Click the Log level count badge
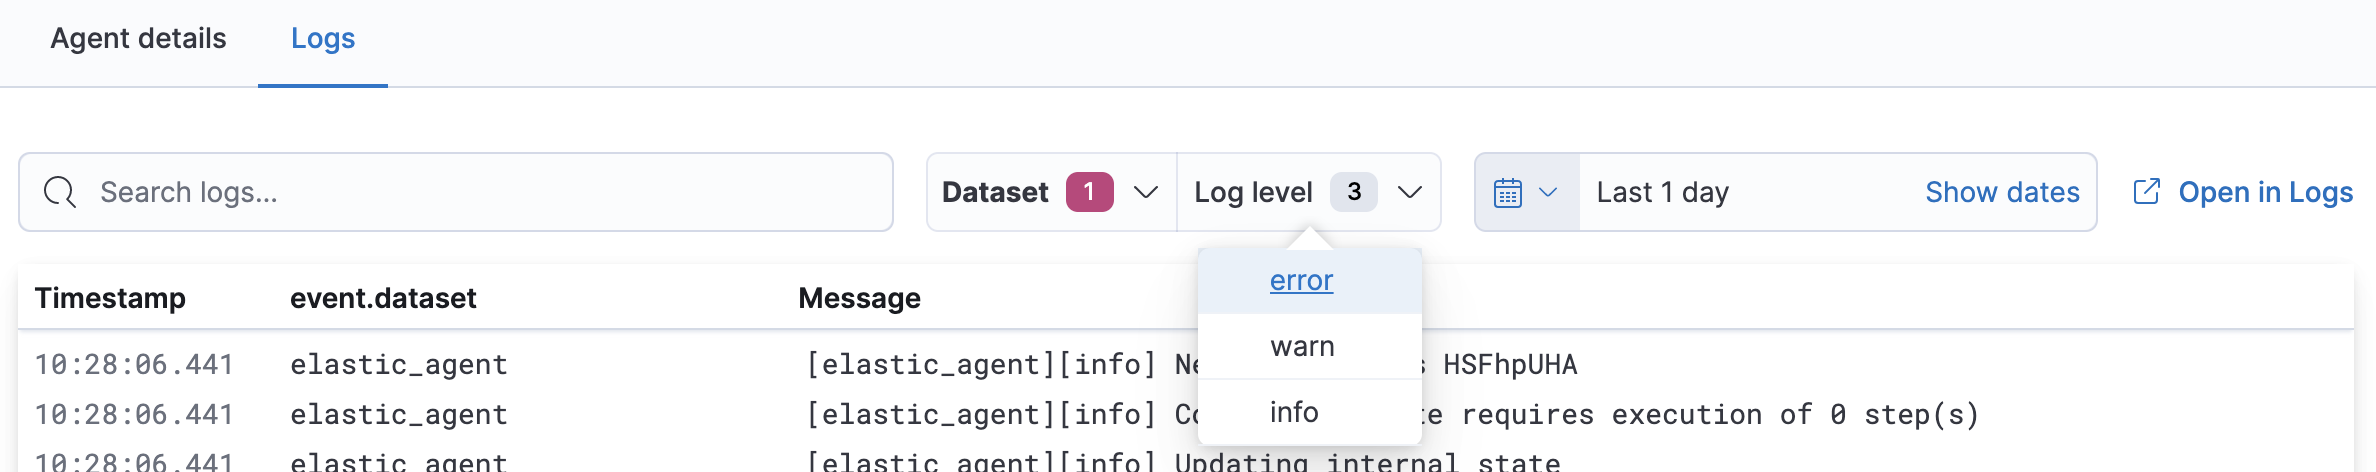Screen dimensions: 2376x472 tap(1353, 192)
